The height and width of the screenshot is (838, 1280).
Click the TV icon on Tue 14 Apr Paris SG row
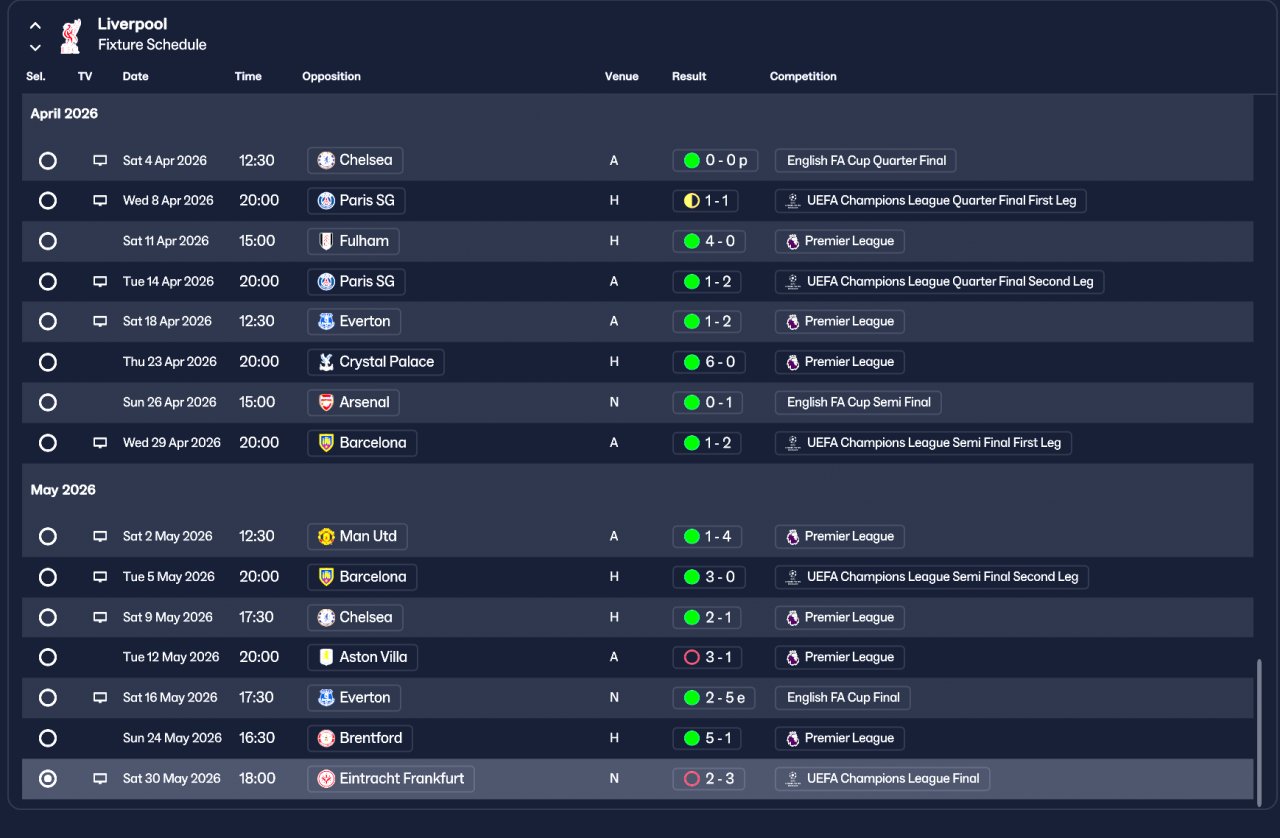click(x=100, y=281)
